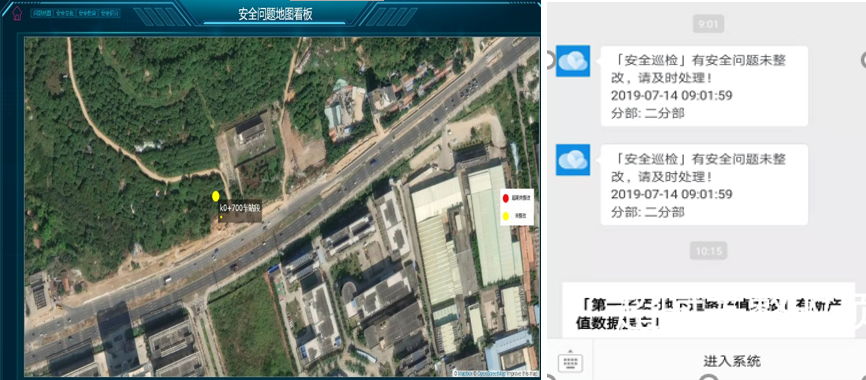Tap the 进入系统 button
This screenshot has height=380, width=866.
coord(732,362)
